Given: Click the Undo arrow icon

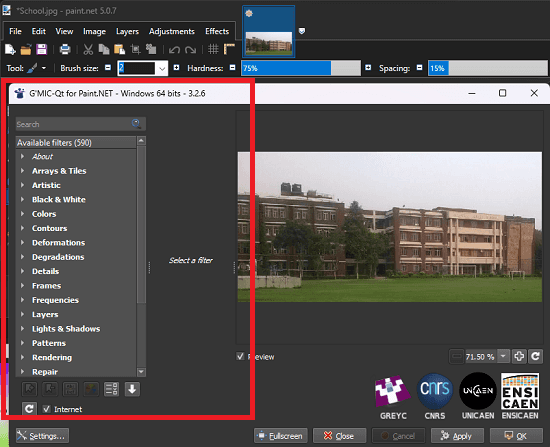Looking at the screenshot, I should pos(174,50).
